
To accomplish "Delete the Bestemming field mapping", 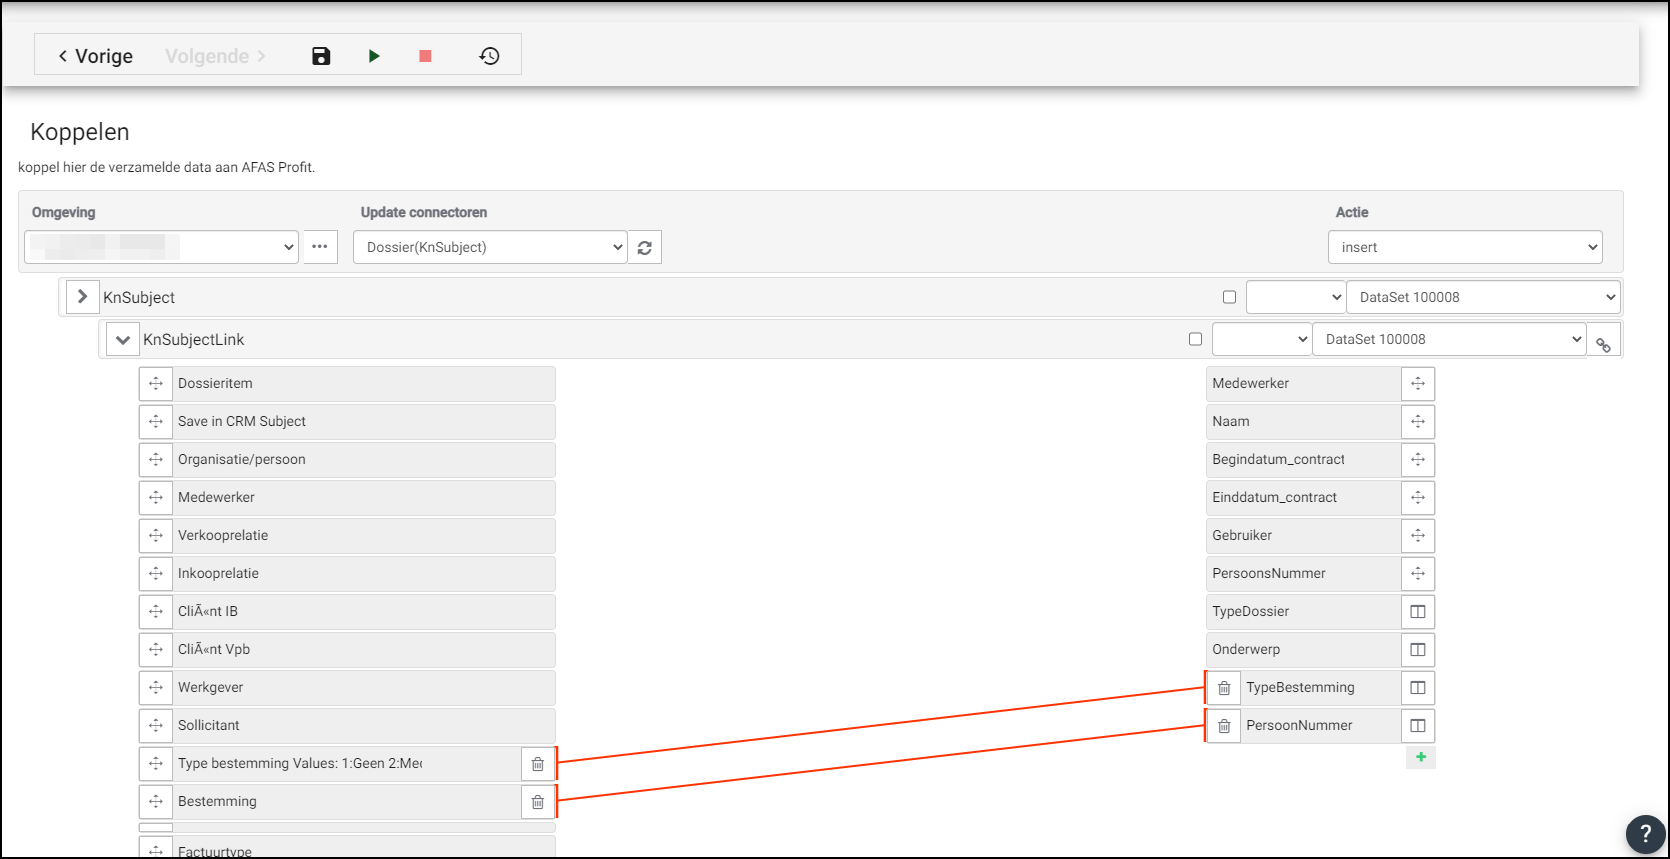I will [537, 802].
